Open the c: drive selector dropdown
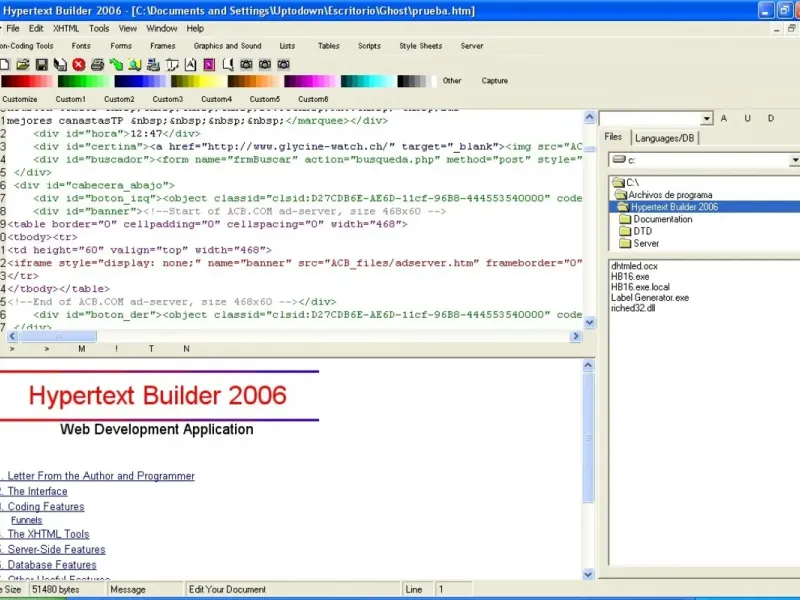 click(x=794, y=160)
